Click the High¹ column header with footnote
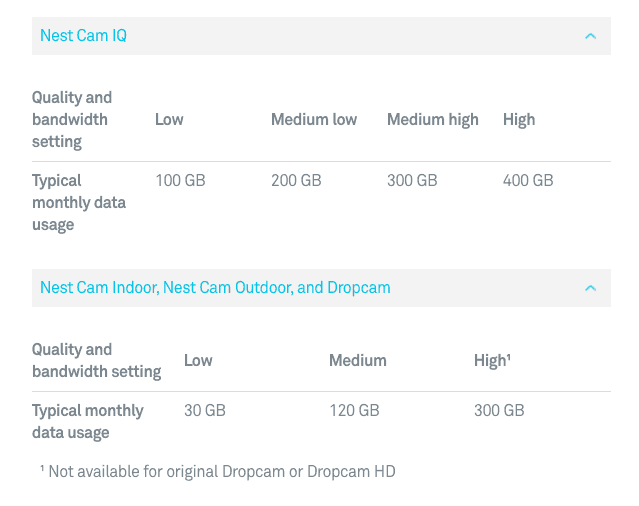 tap(492, 361)
